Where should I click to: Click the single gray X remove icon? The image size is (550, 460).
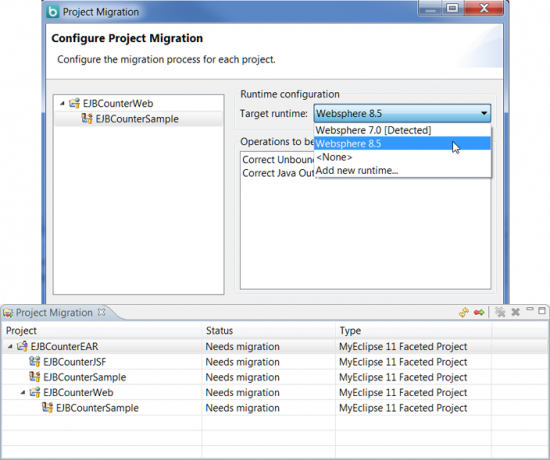[515, 312]
